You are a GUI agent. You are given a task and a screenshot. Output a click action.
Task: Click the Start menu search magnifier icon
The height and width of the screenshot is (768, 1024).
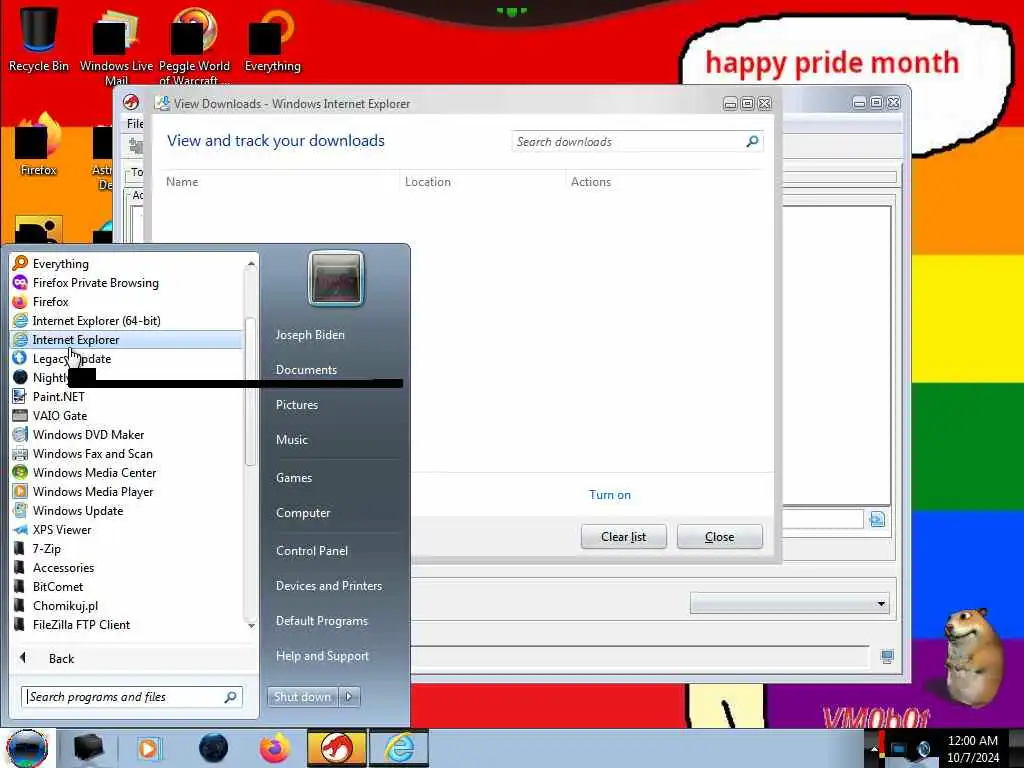pyautogui.click(x=231, y=697)
